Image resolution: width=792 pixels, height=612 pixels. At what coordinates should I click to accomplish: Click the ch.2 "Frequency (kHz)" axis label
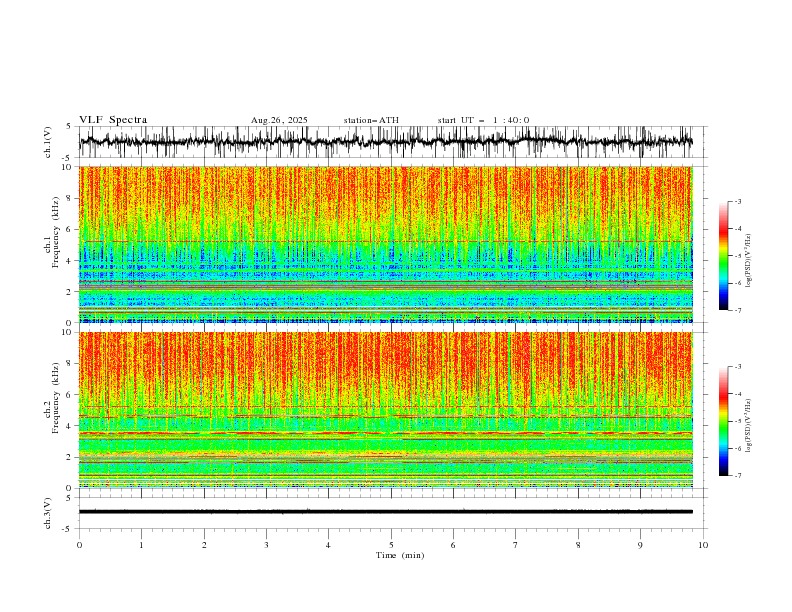click(56, 397)
